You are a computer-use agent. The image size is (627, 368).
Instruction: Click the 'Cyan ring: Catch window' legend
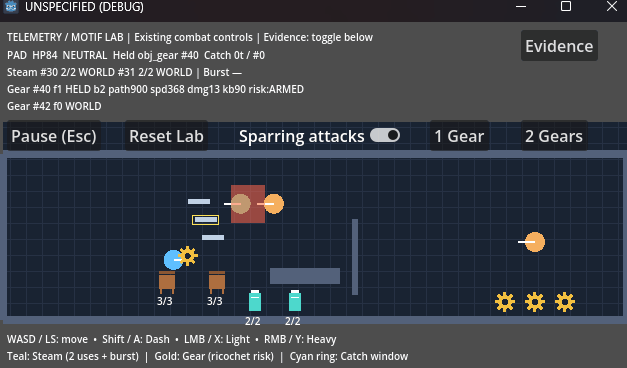point(349,356)
